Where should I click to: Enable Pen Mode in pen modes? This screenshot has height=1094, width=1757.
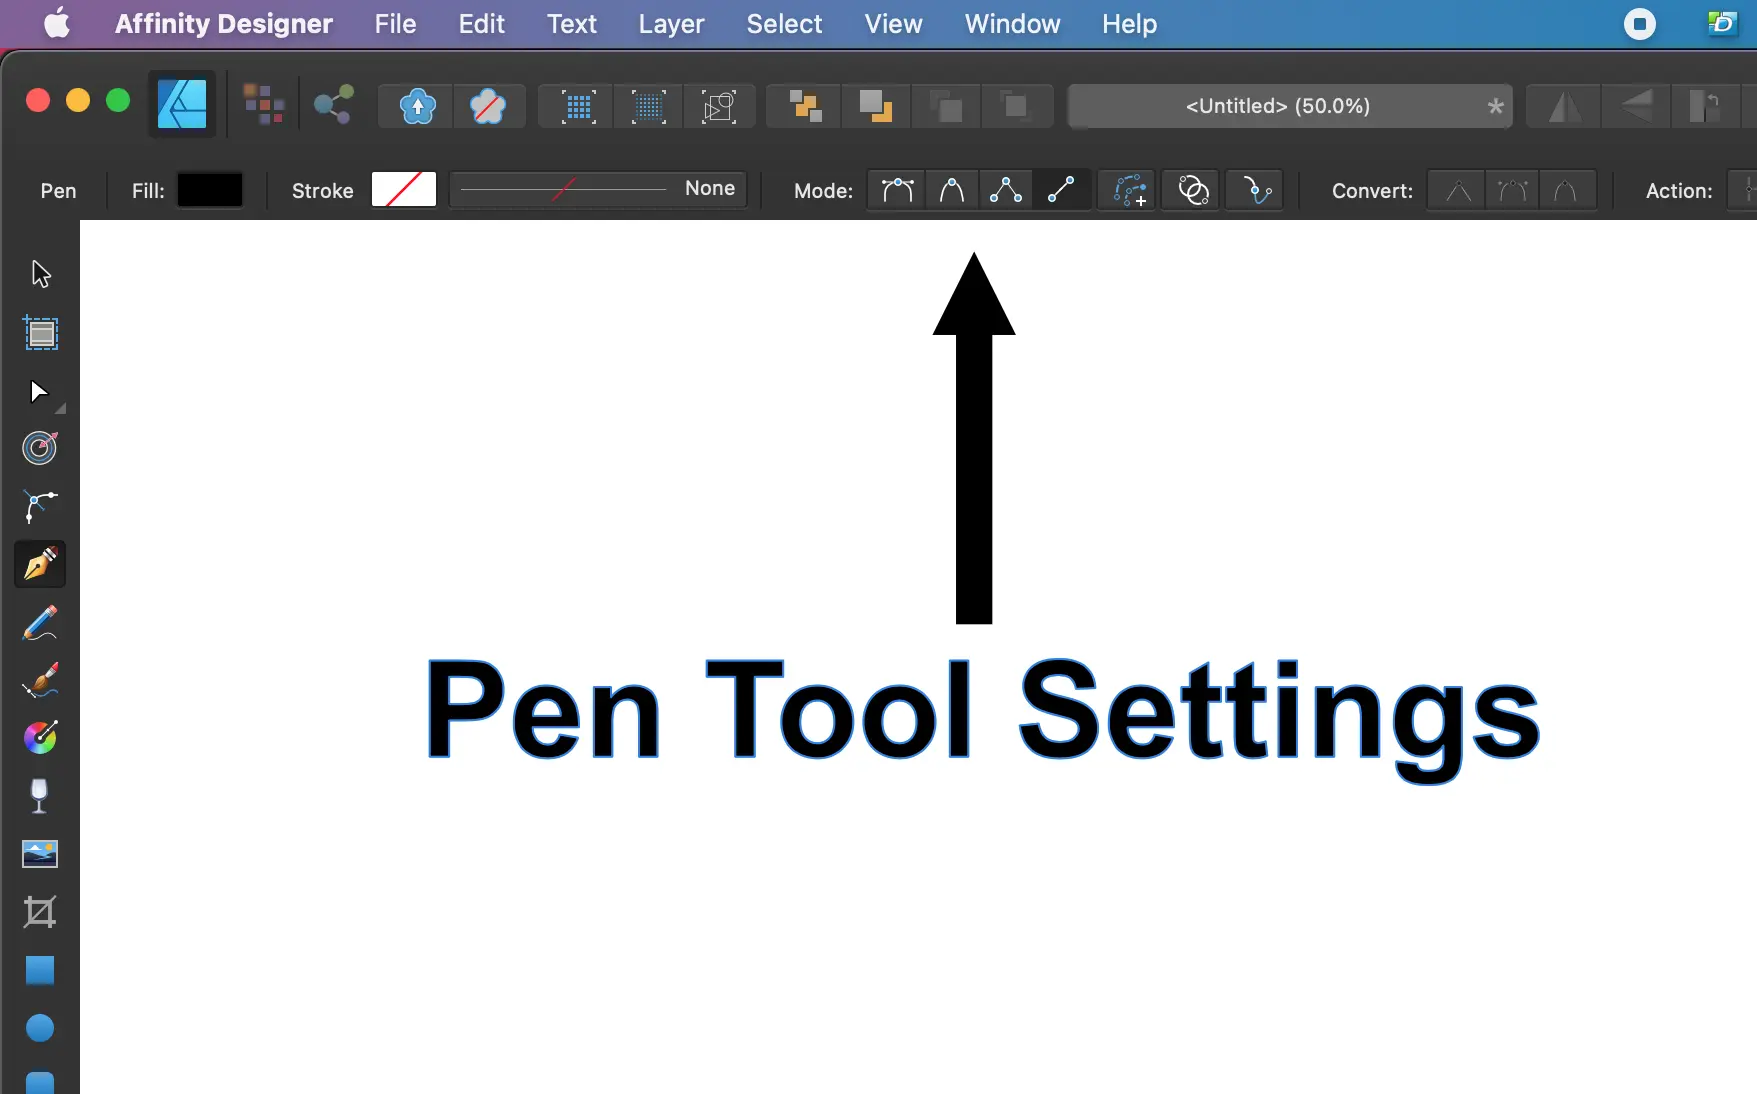pyautogui.click(x=897, y=190)
